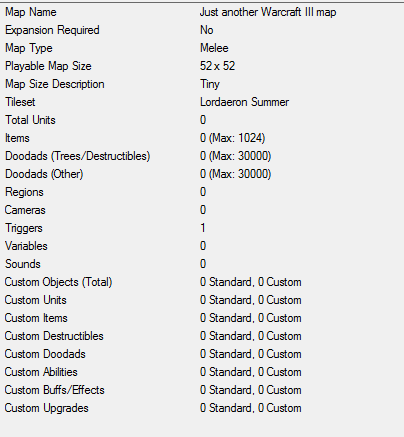
Task: Click the Map Size Description value Tiny
Action: coord(210,84)
